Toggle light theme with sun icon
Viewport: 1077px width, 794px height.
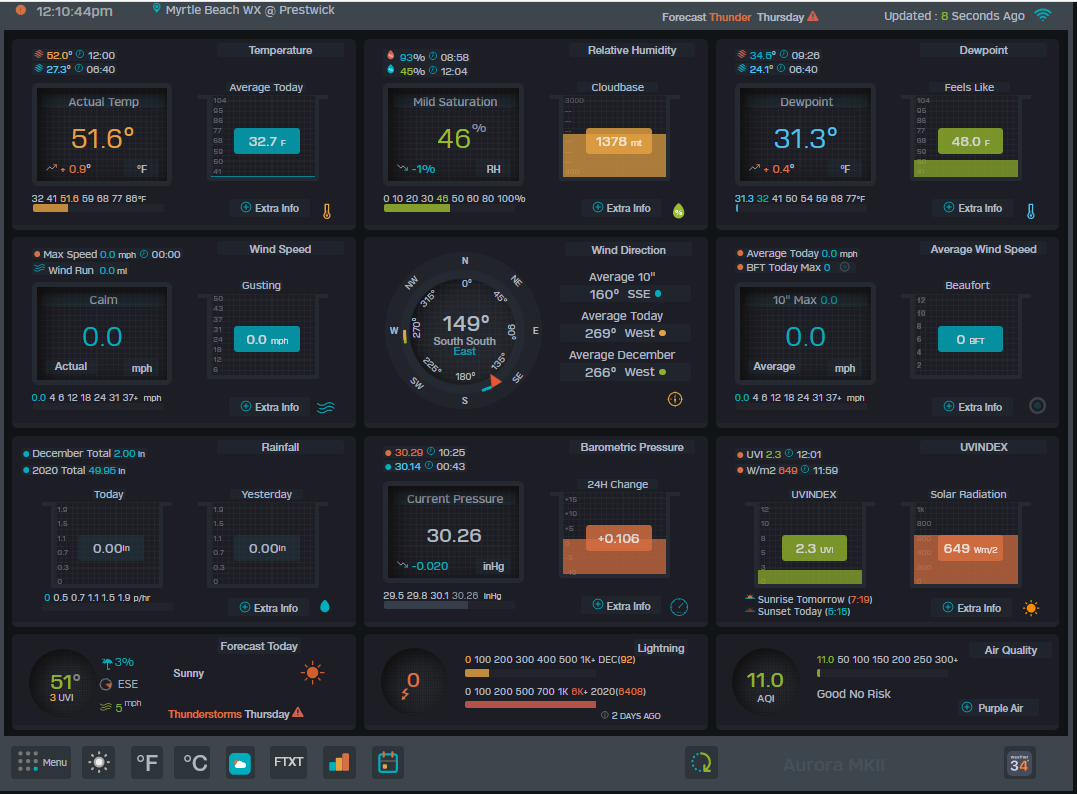point(99,762)
